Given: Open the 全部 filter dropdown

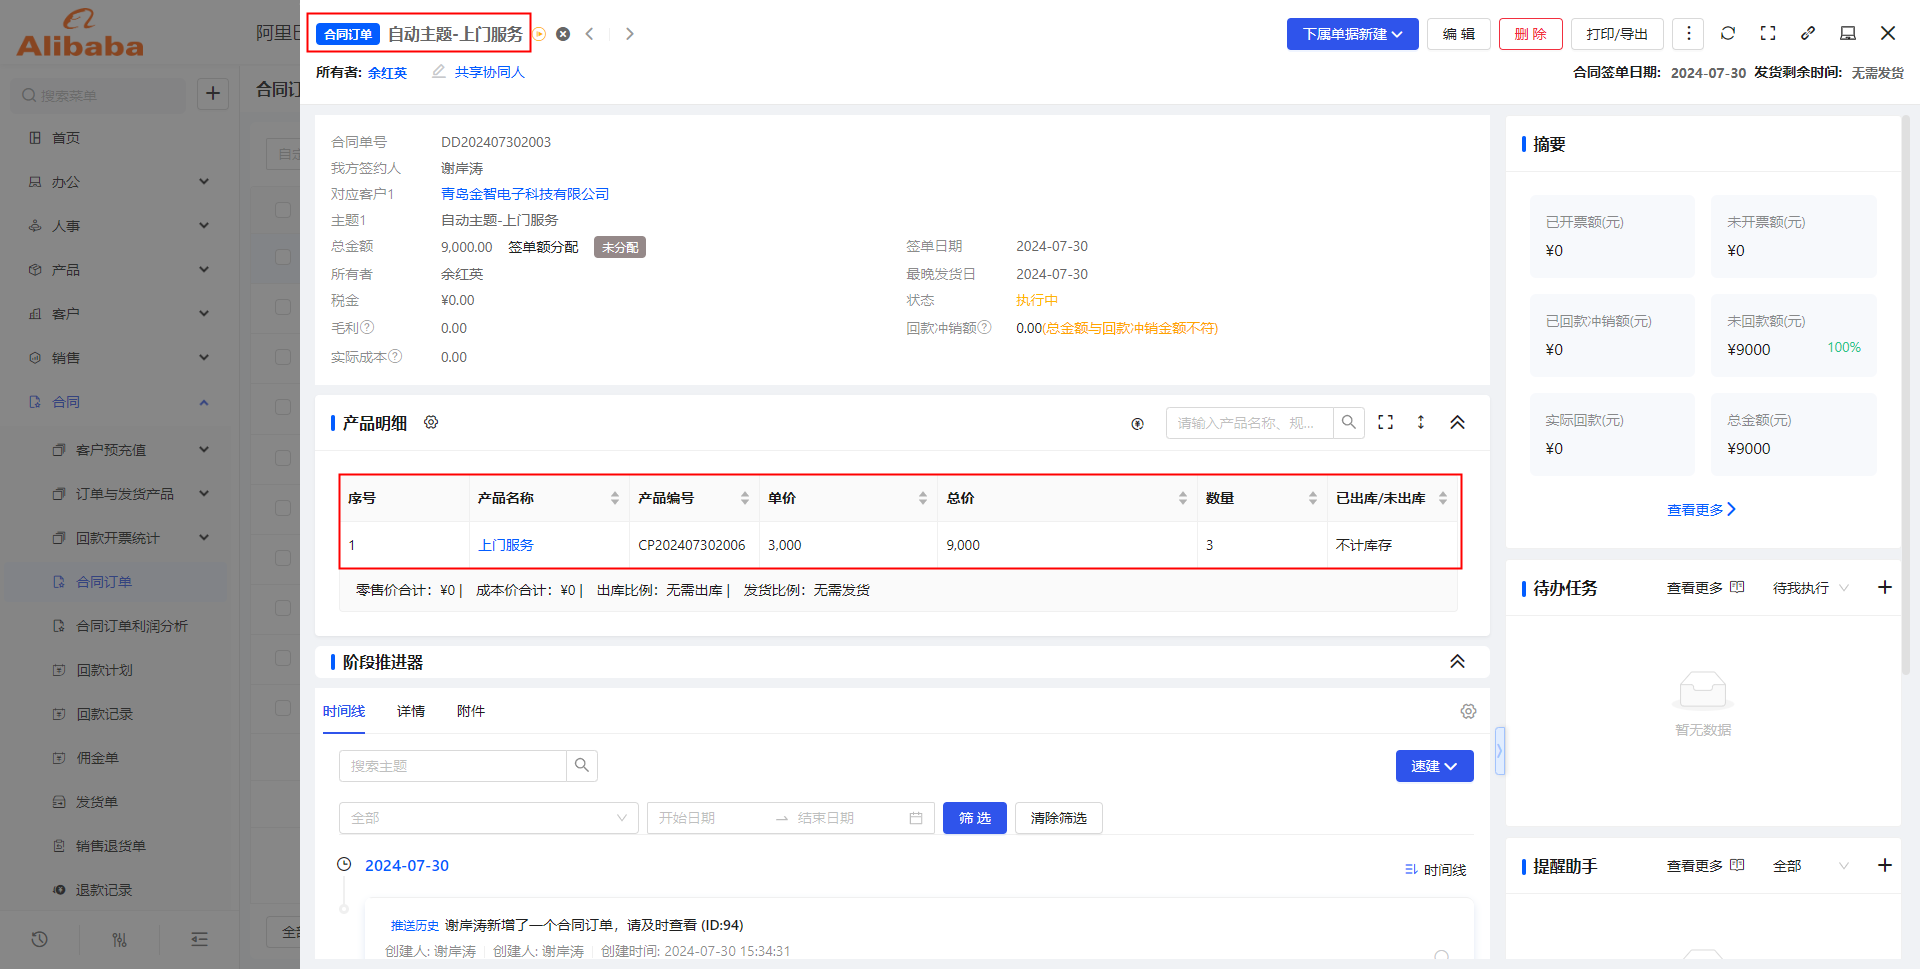Looking at the screenshot, I should click(488, 818).
